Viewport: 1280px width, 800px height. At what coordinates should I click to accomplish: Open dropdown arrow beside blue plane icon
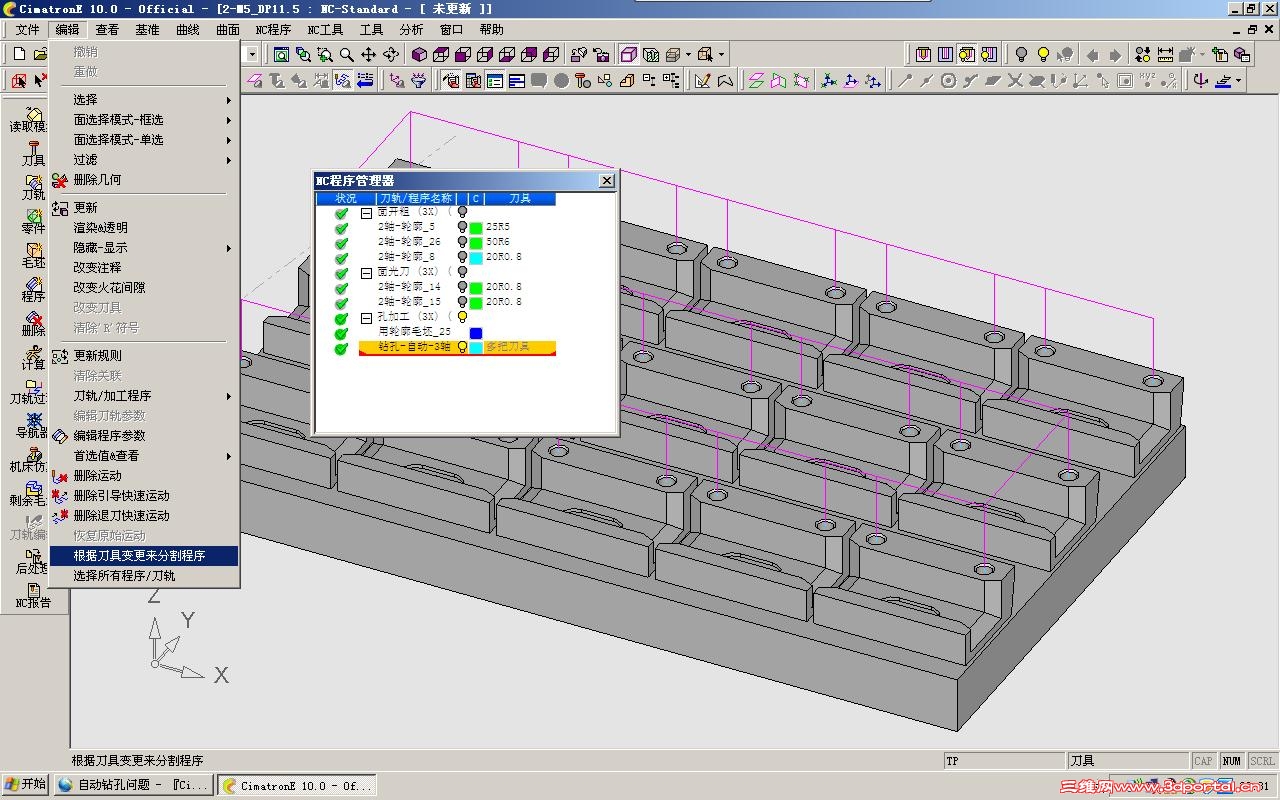click(1238, 80)
